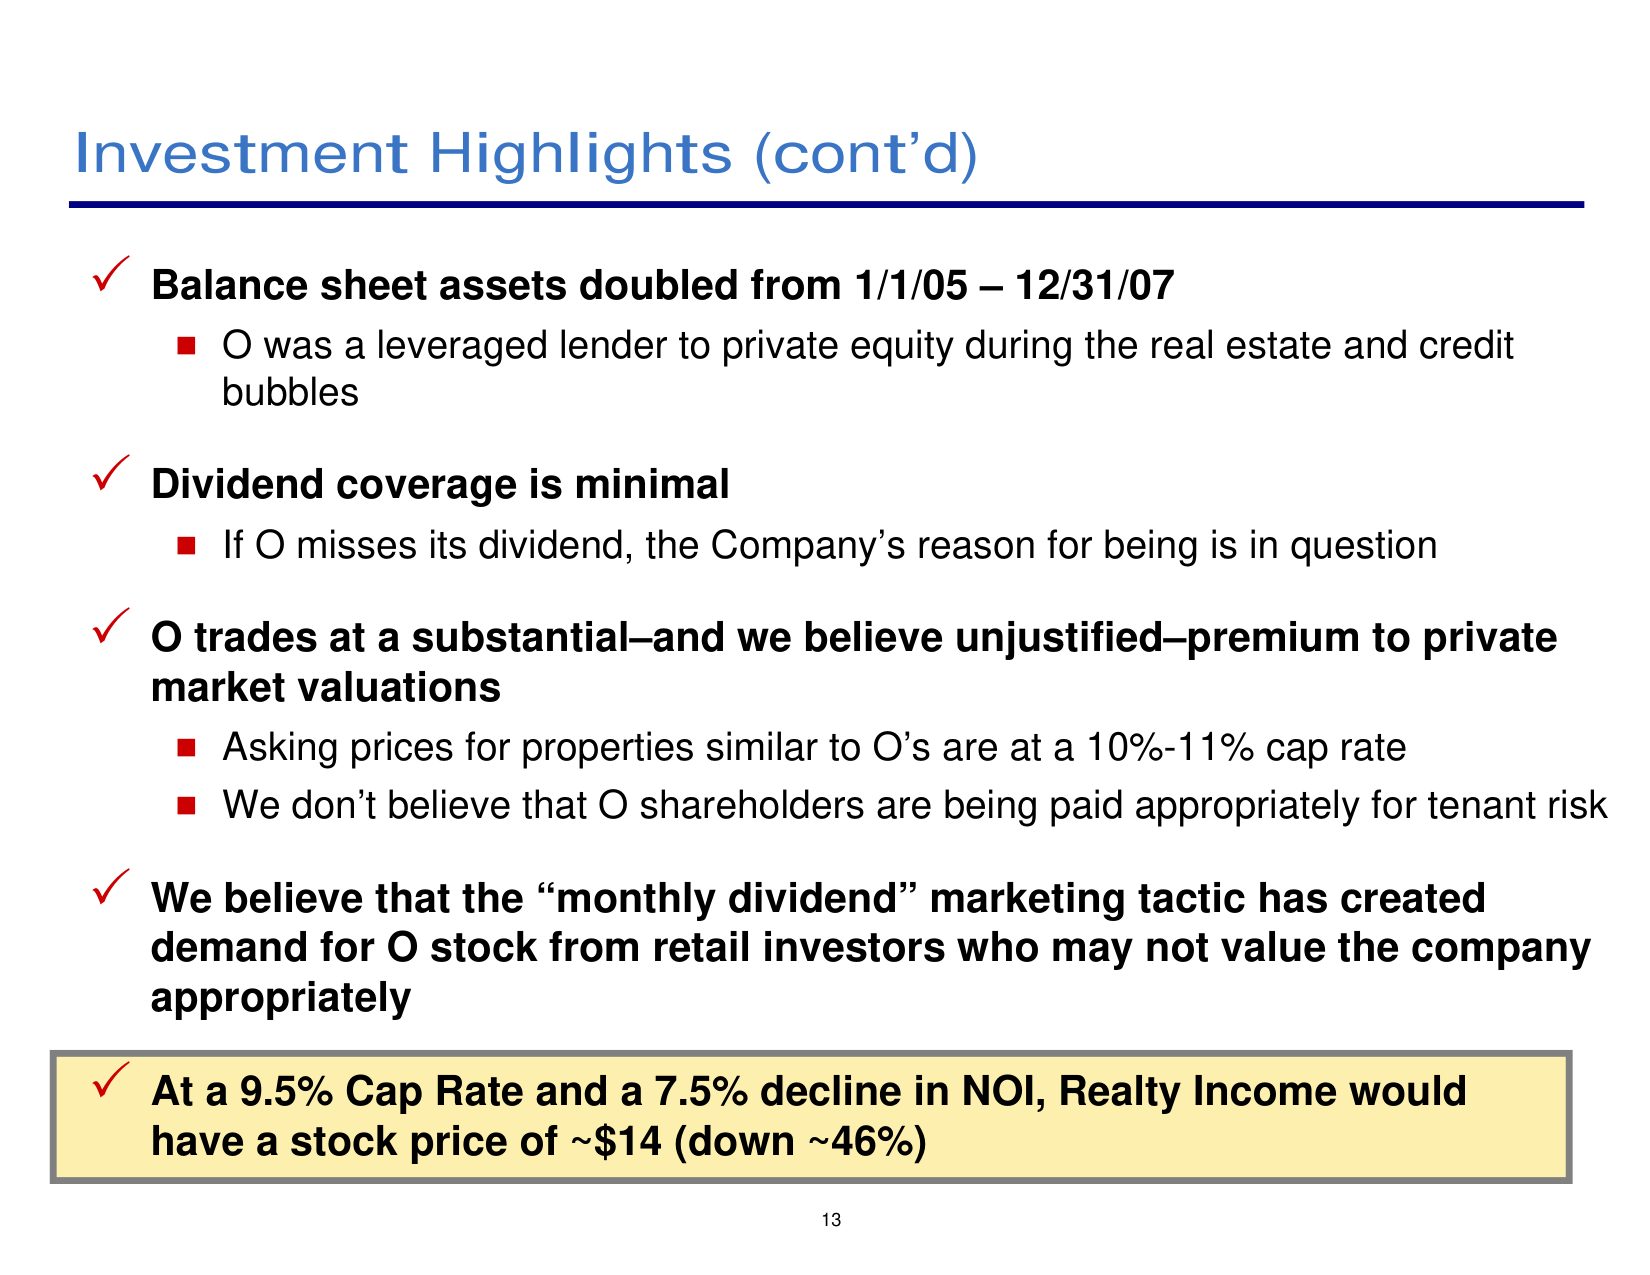This screenshot has width=1650, height=1275.
Task: Click the red bullet before "Asking prices for properties"
Action: coord(186,748)
